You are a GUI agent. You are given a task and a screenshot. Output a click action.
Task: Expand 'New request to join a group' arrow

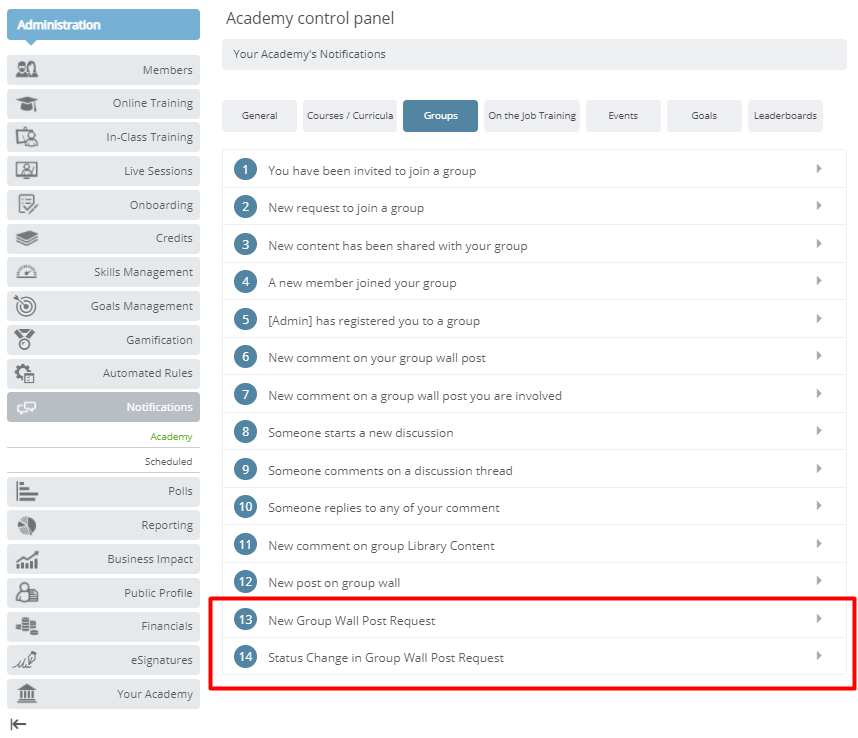(x=819, y=206)
